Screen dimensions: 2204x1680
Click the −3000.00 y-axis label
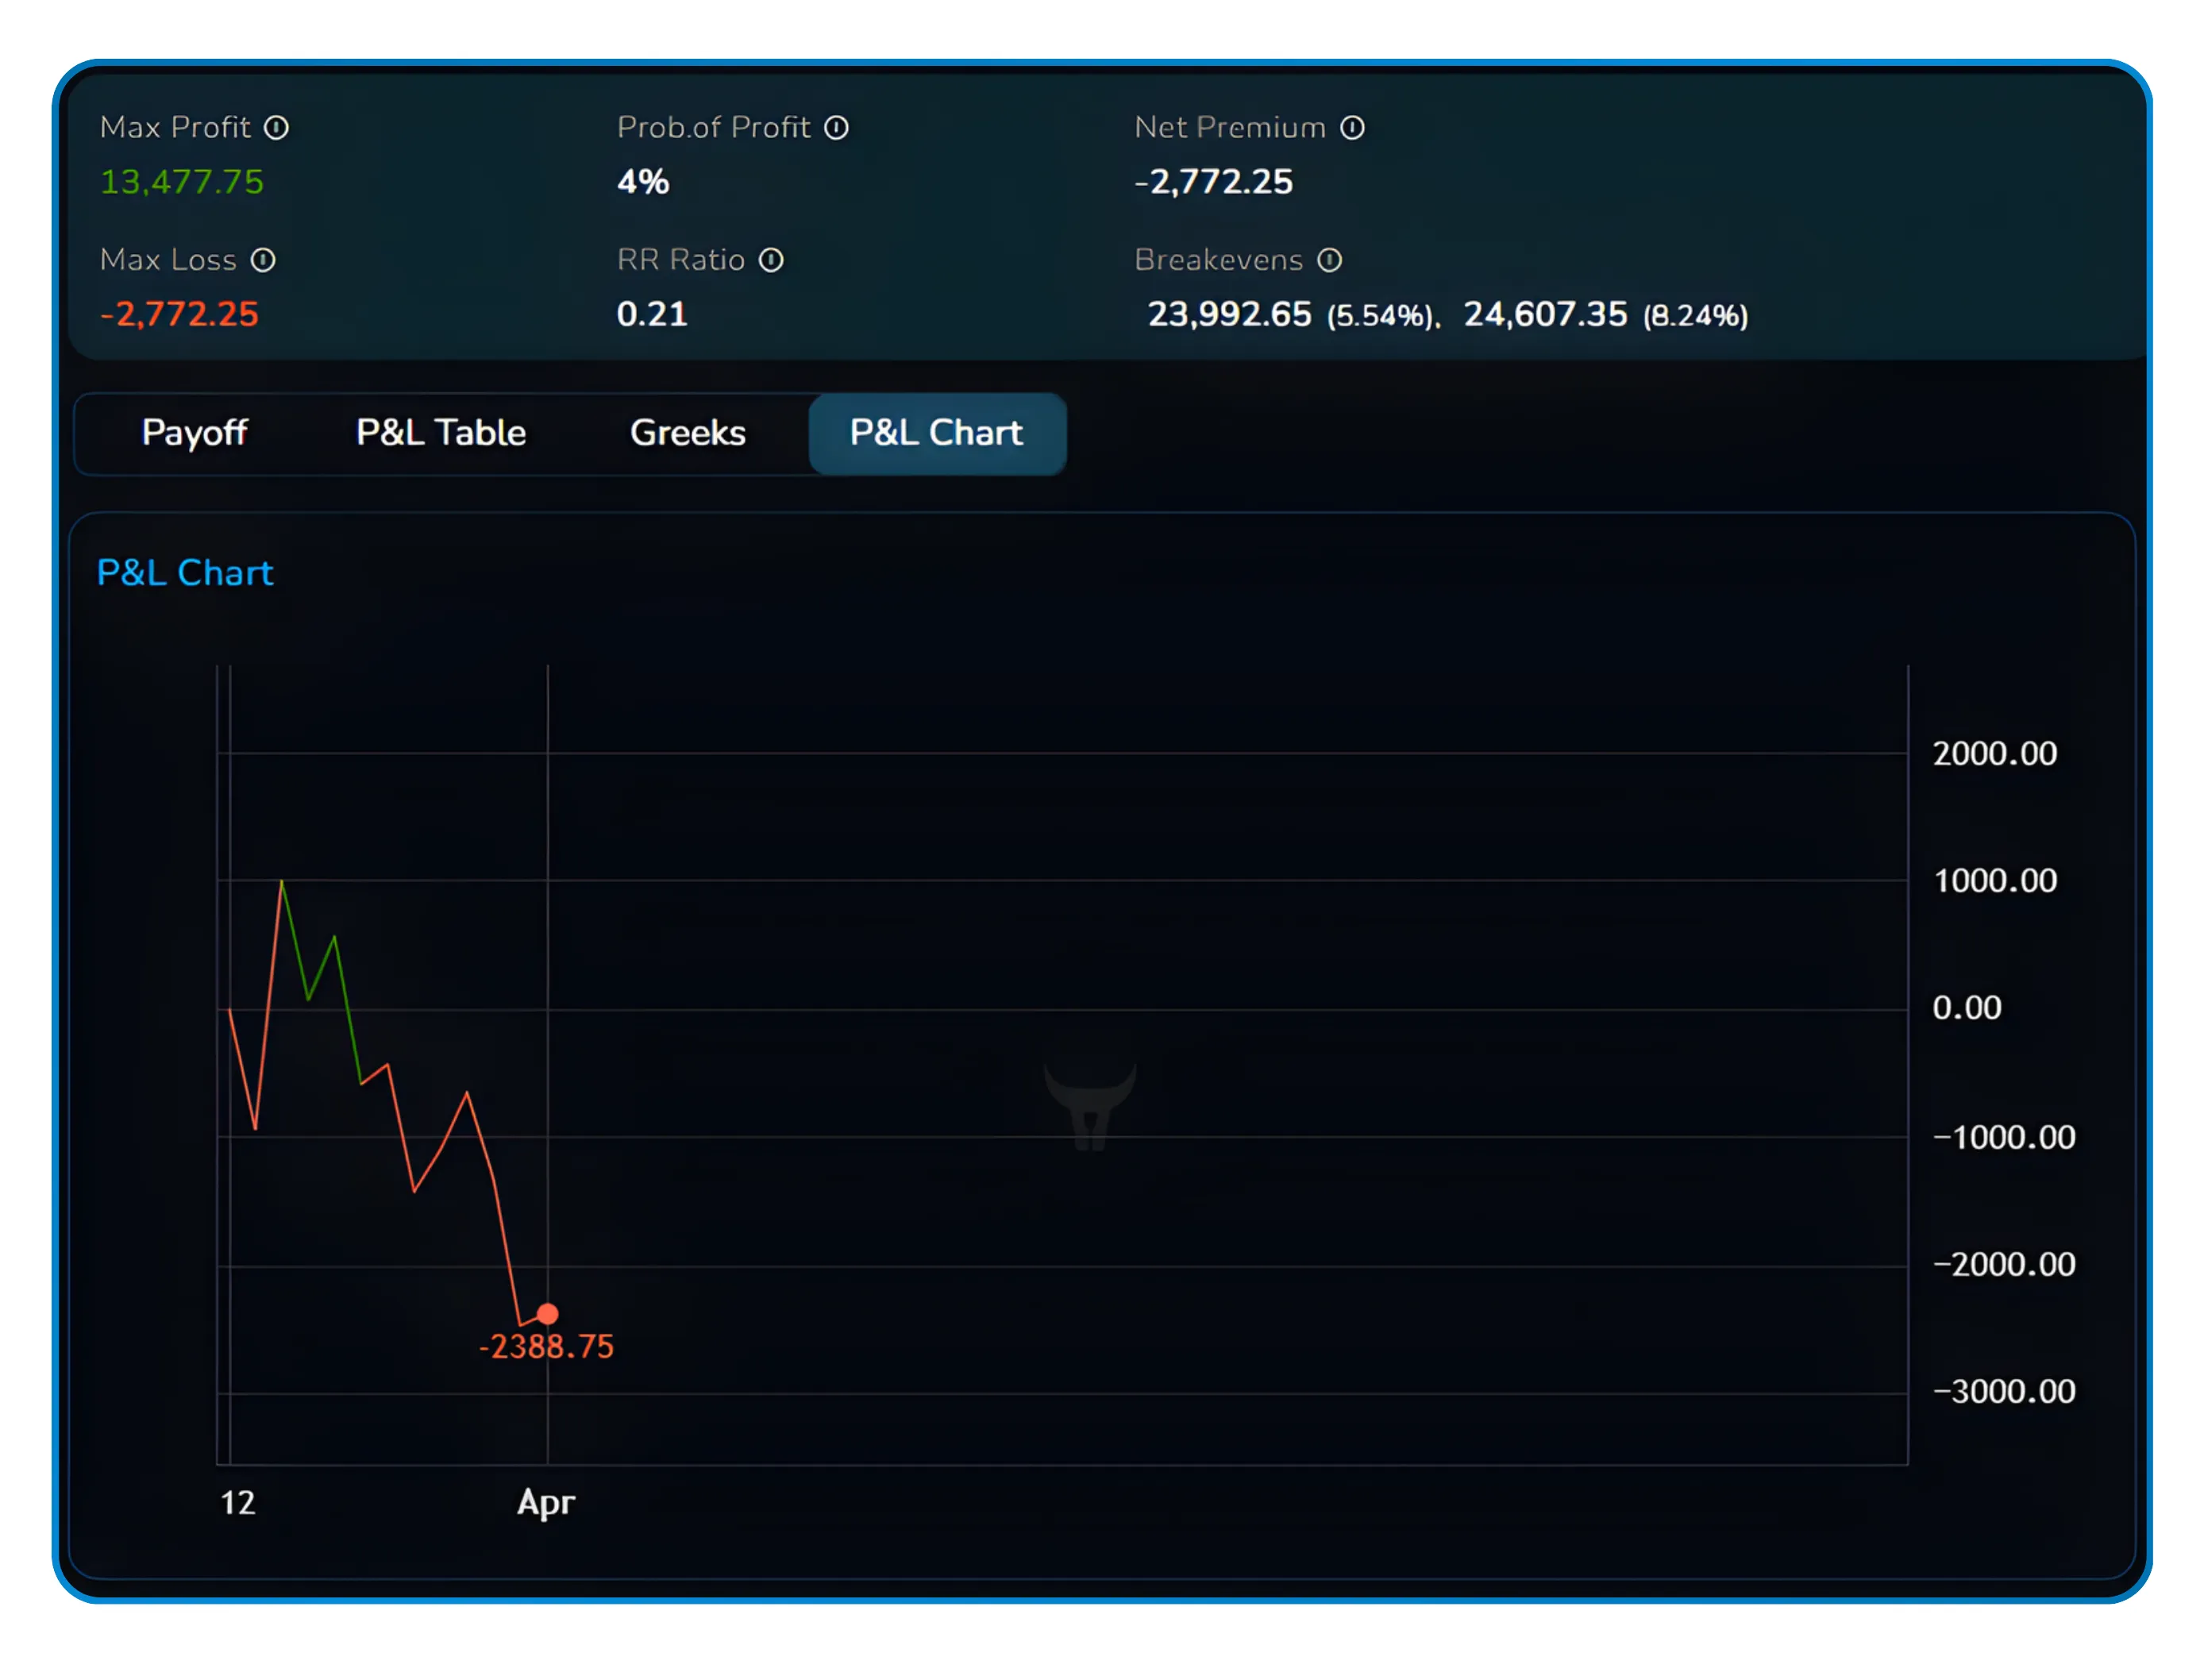[x=2003, y=1391]
